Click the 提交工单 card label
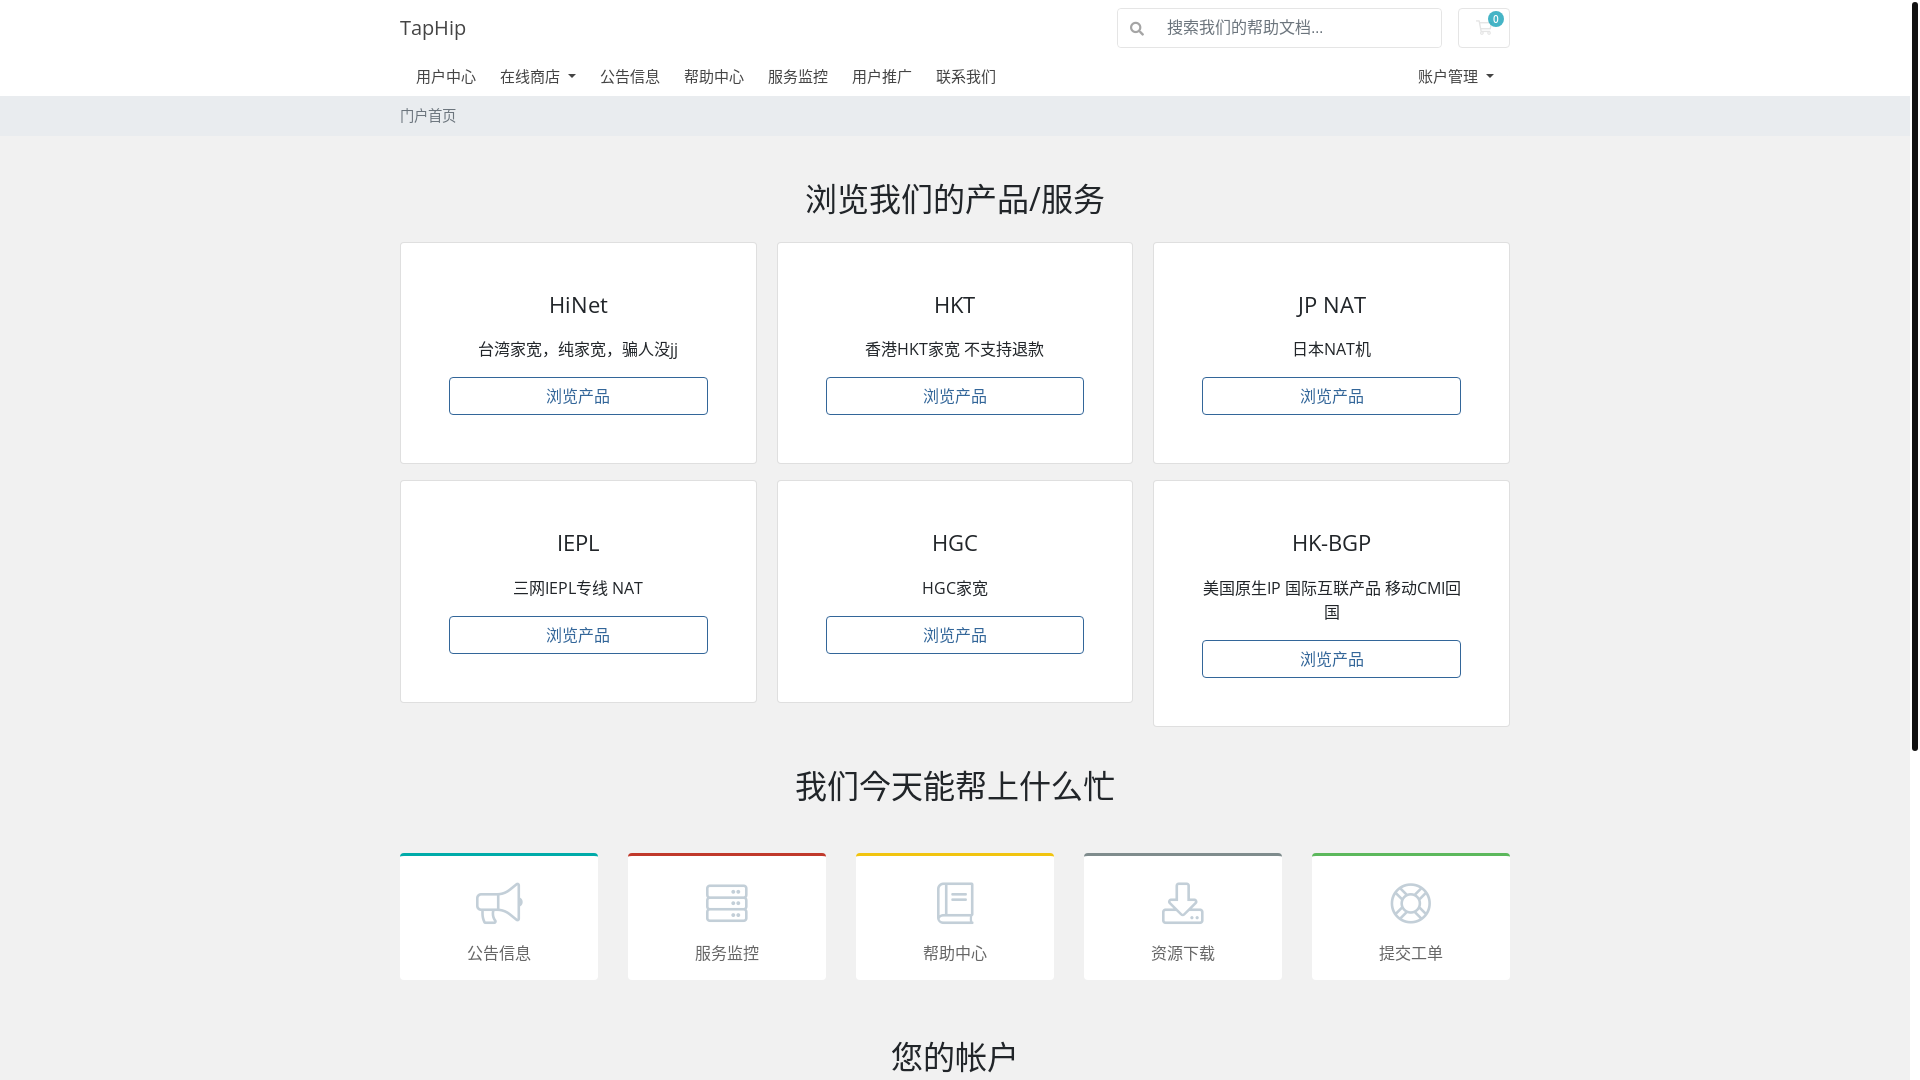This screenshot has height=1080, width=1920. point(1411,953)
